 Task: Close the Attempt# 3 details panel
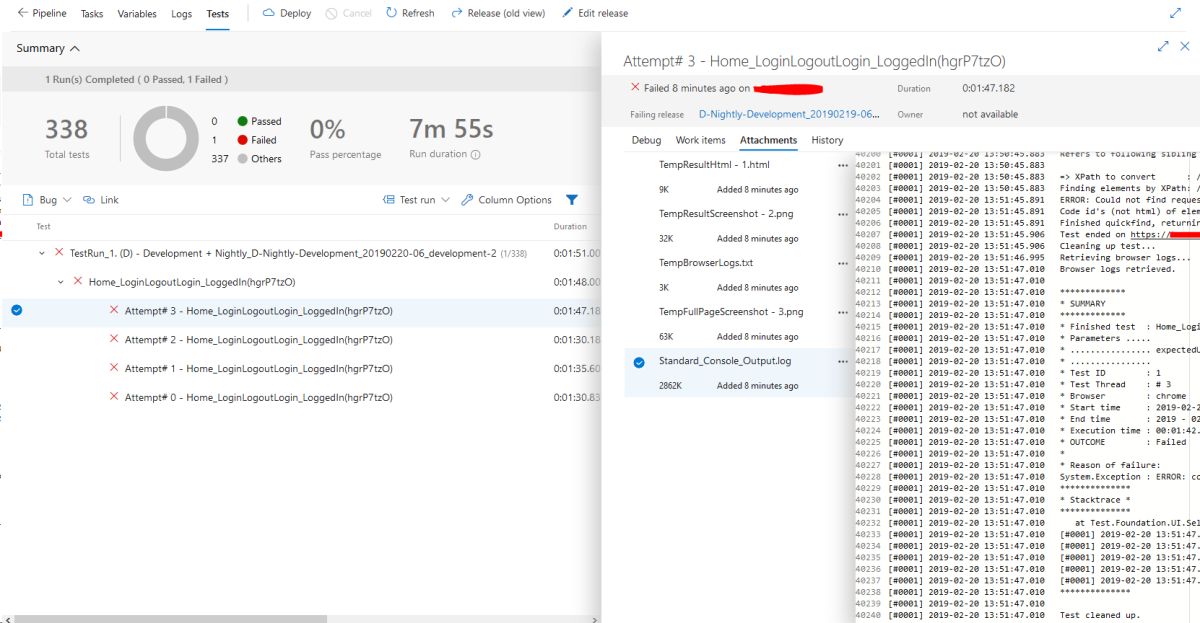click(x=1186, y=46)
